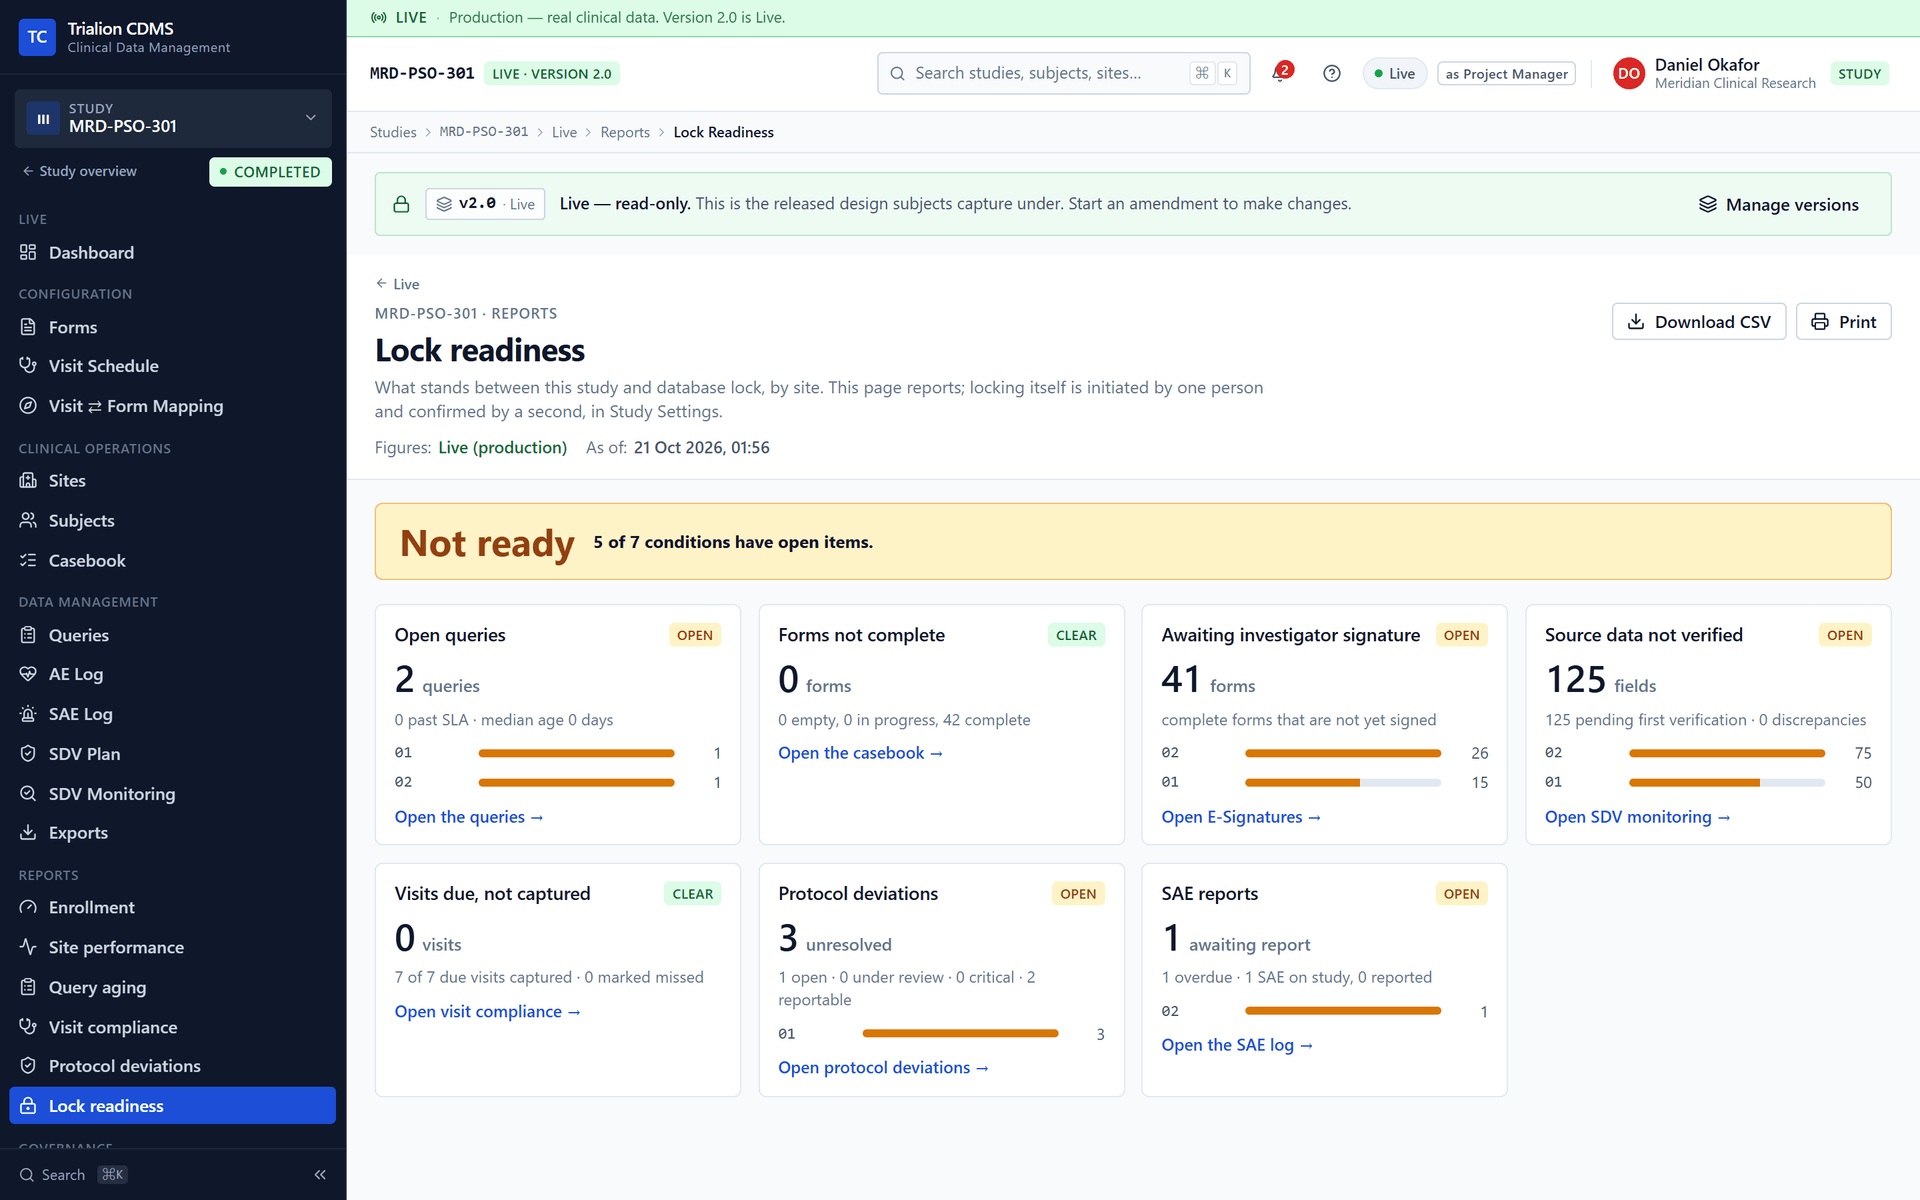Viewport: 1920px width, 1200px height.
Task: Click the SDV Plan shield icon
Action: (28, 754)
